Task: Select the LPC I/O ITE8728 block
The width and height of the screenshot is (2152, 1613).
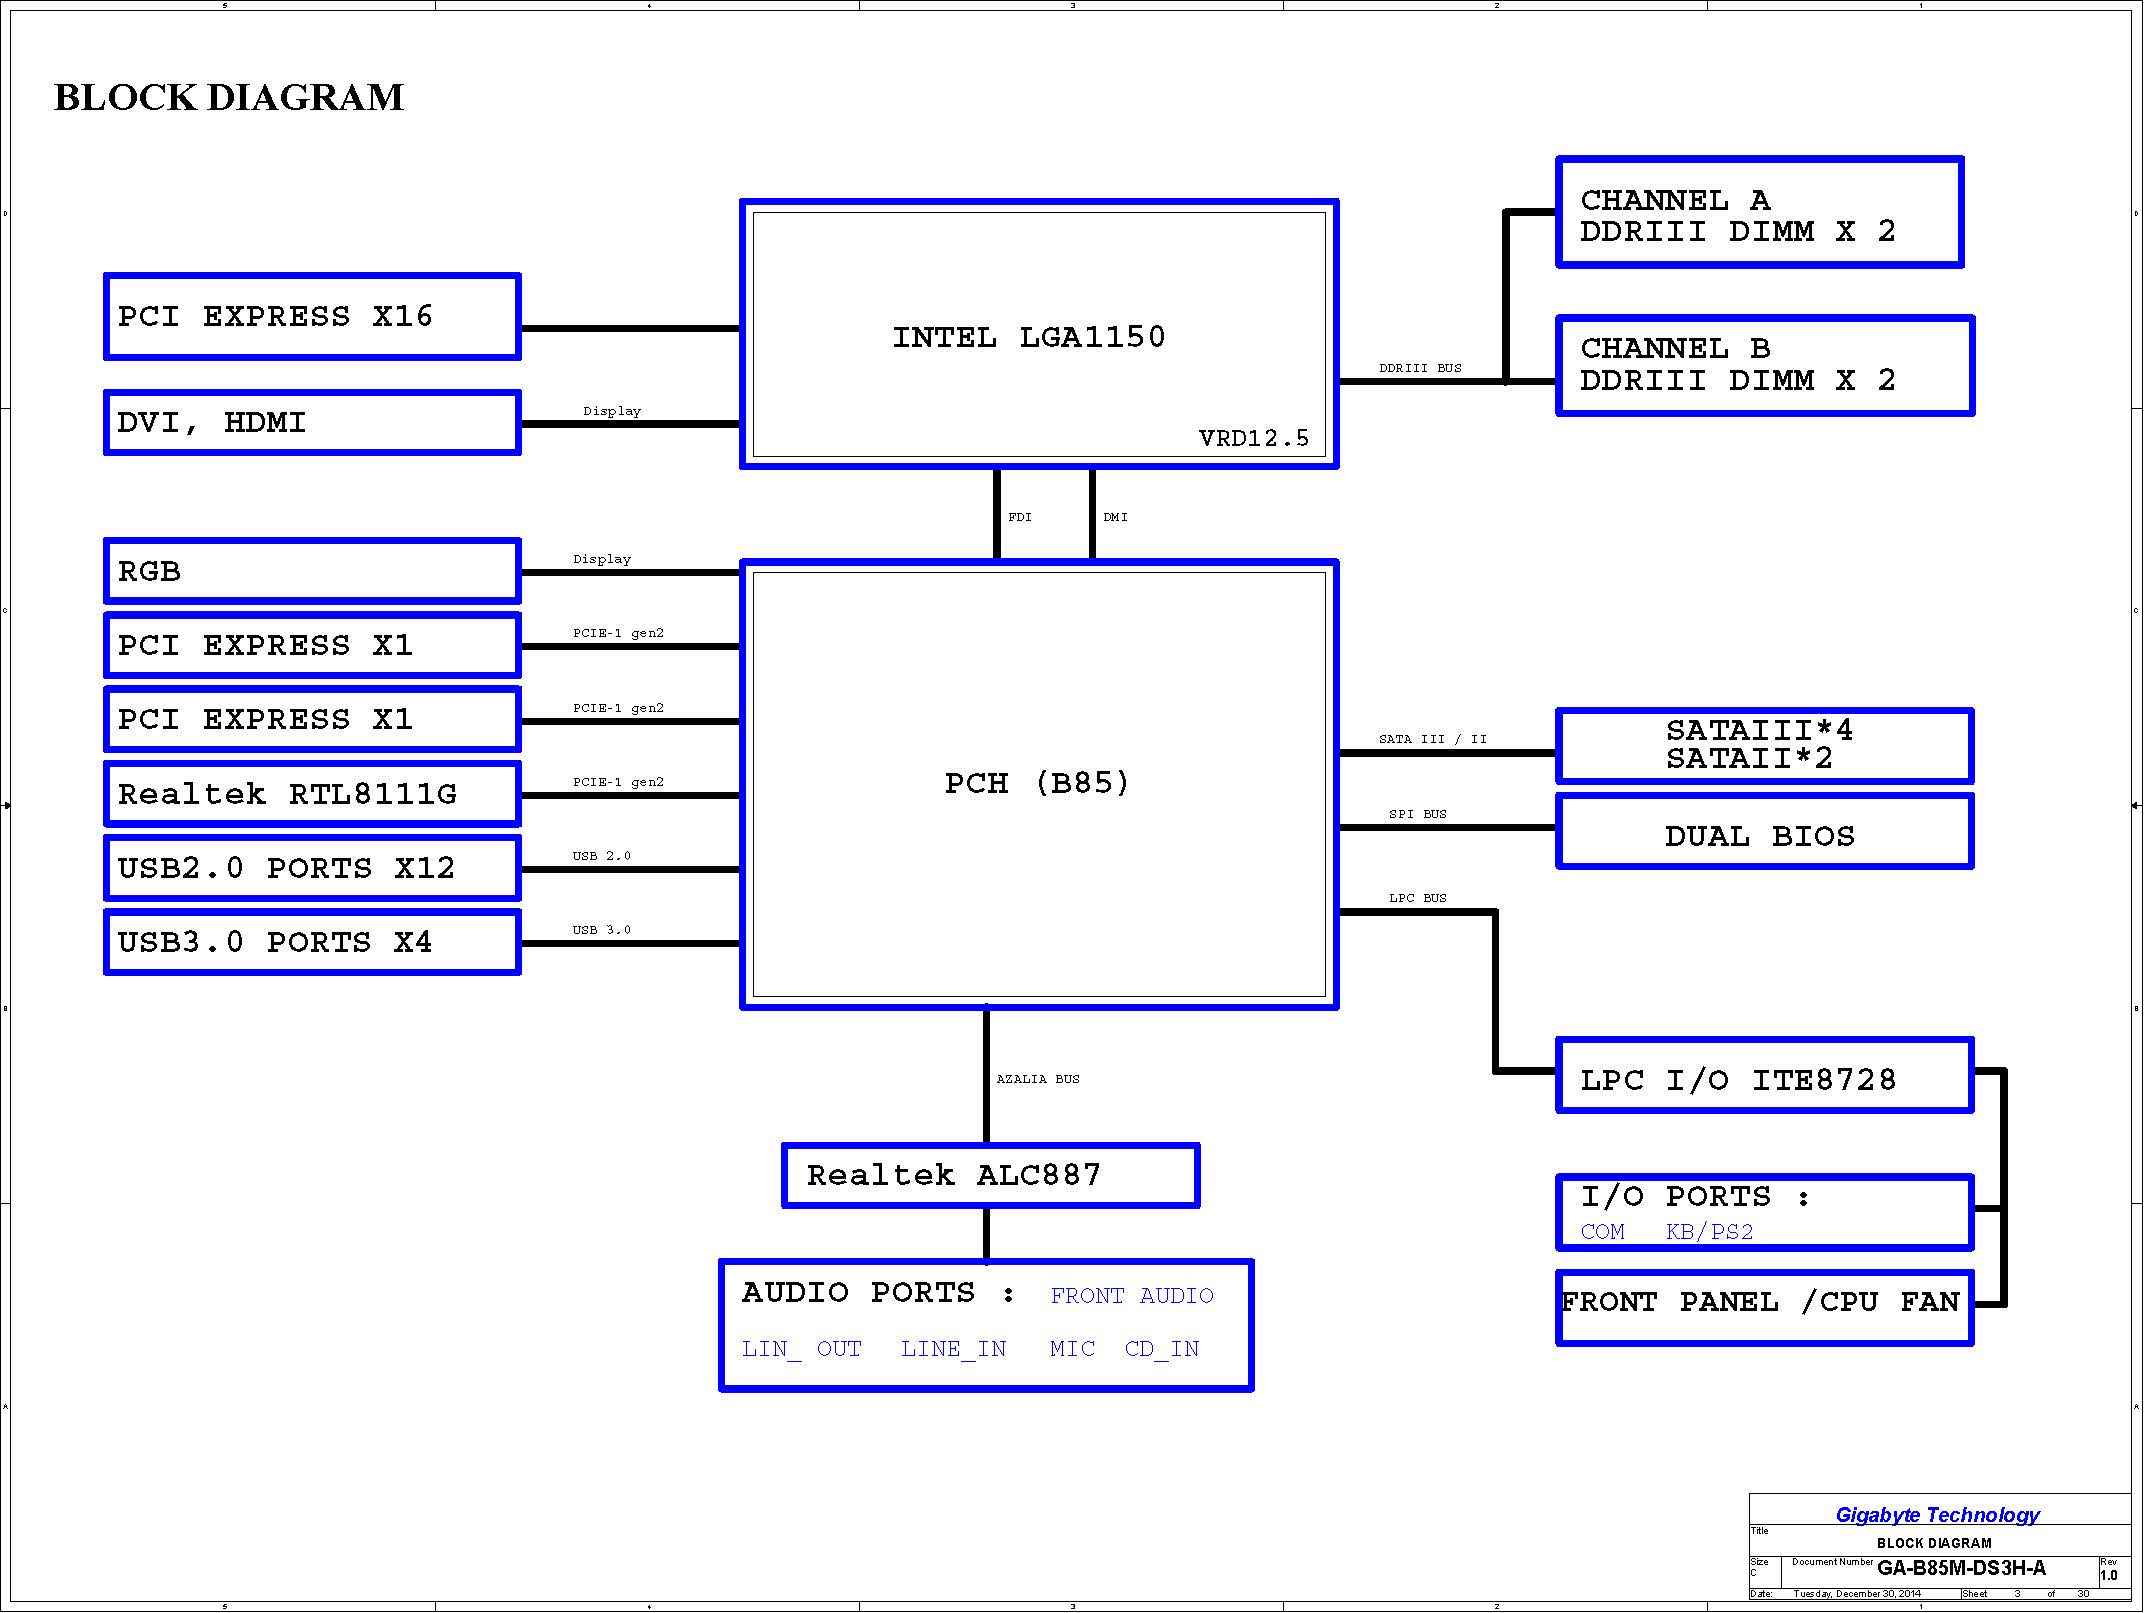Action: pos(1765,1076)
